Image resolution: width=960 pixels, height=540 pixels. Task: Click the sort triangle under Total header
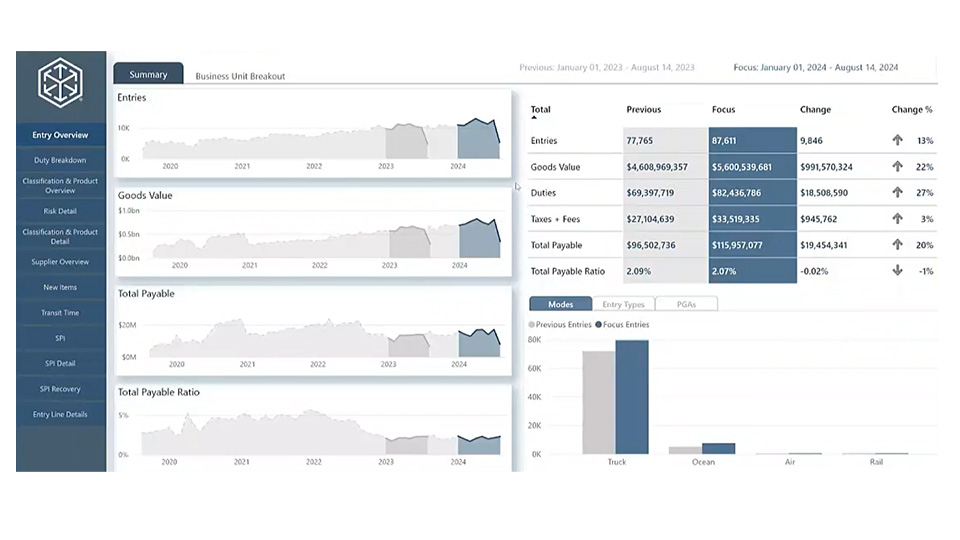(534, 118)
